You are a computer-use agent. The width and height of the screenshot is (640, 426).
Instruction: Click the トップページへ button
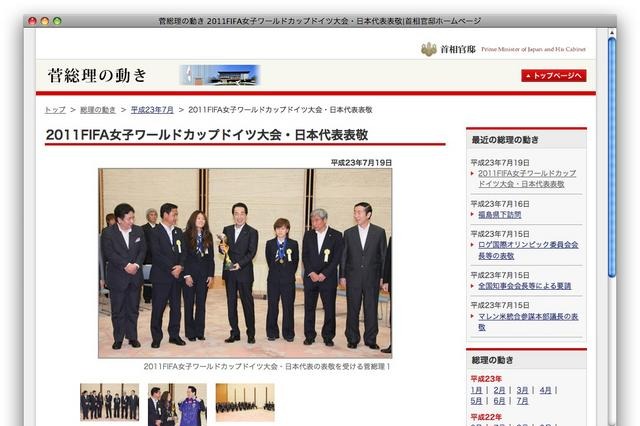point(553,75)
